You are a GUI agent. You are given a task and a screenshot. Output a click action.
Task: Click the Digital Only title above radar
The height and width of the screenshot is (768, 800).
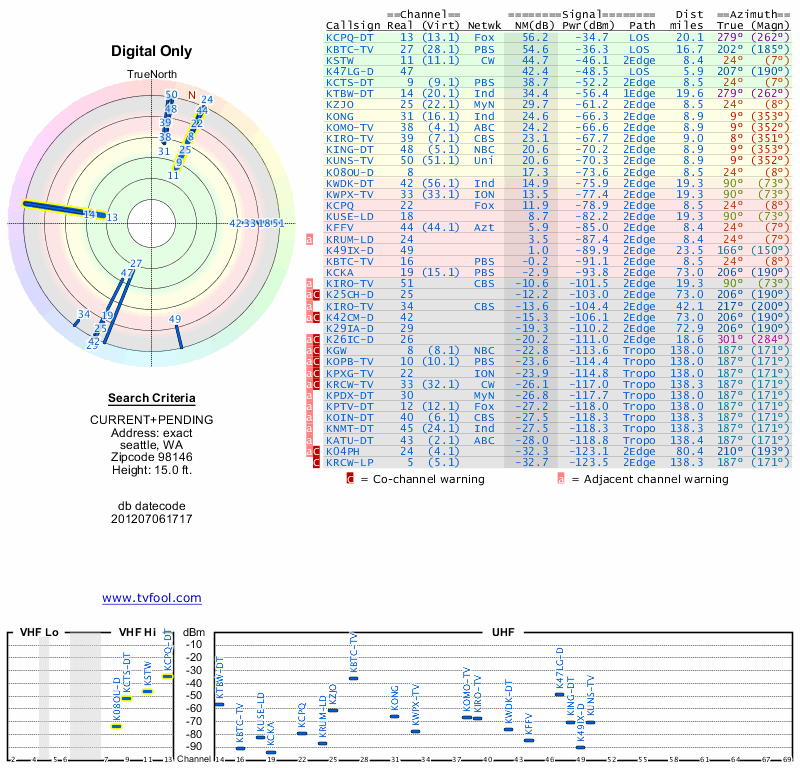(151, 51)
